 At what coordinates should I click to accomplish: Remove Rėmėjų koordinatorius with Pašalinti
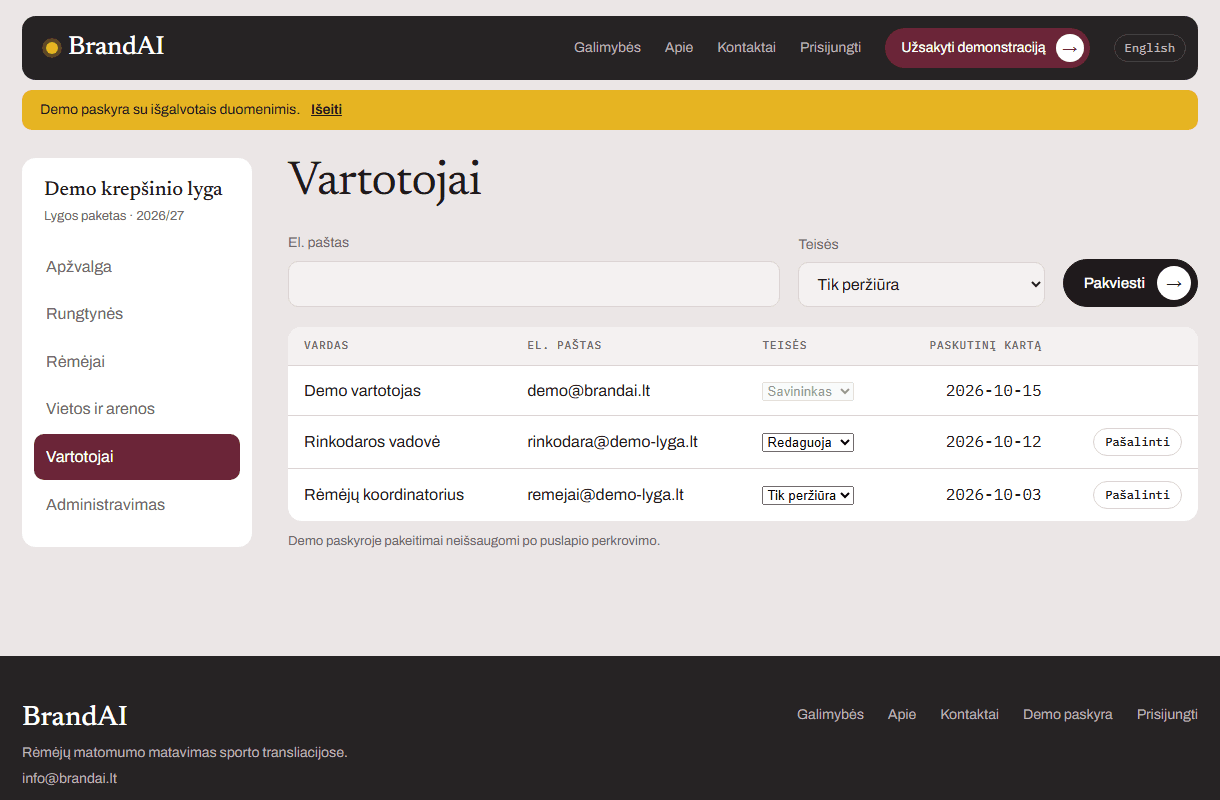pos(1137,495)
